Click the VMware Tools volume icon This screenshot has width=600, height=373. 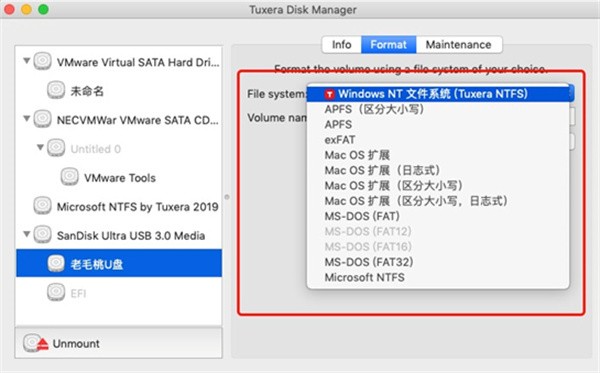70,177
